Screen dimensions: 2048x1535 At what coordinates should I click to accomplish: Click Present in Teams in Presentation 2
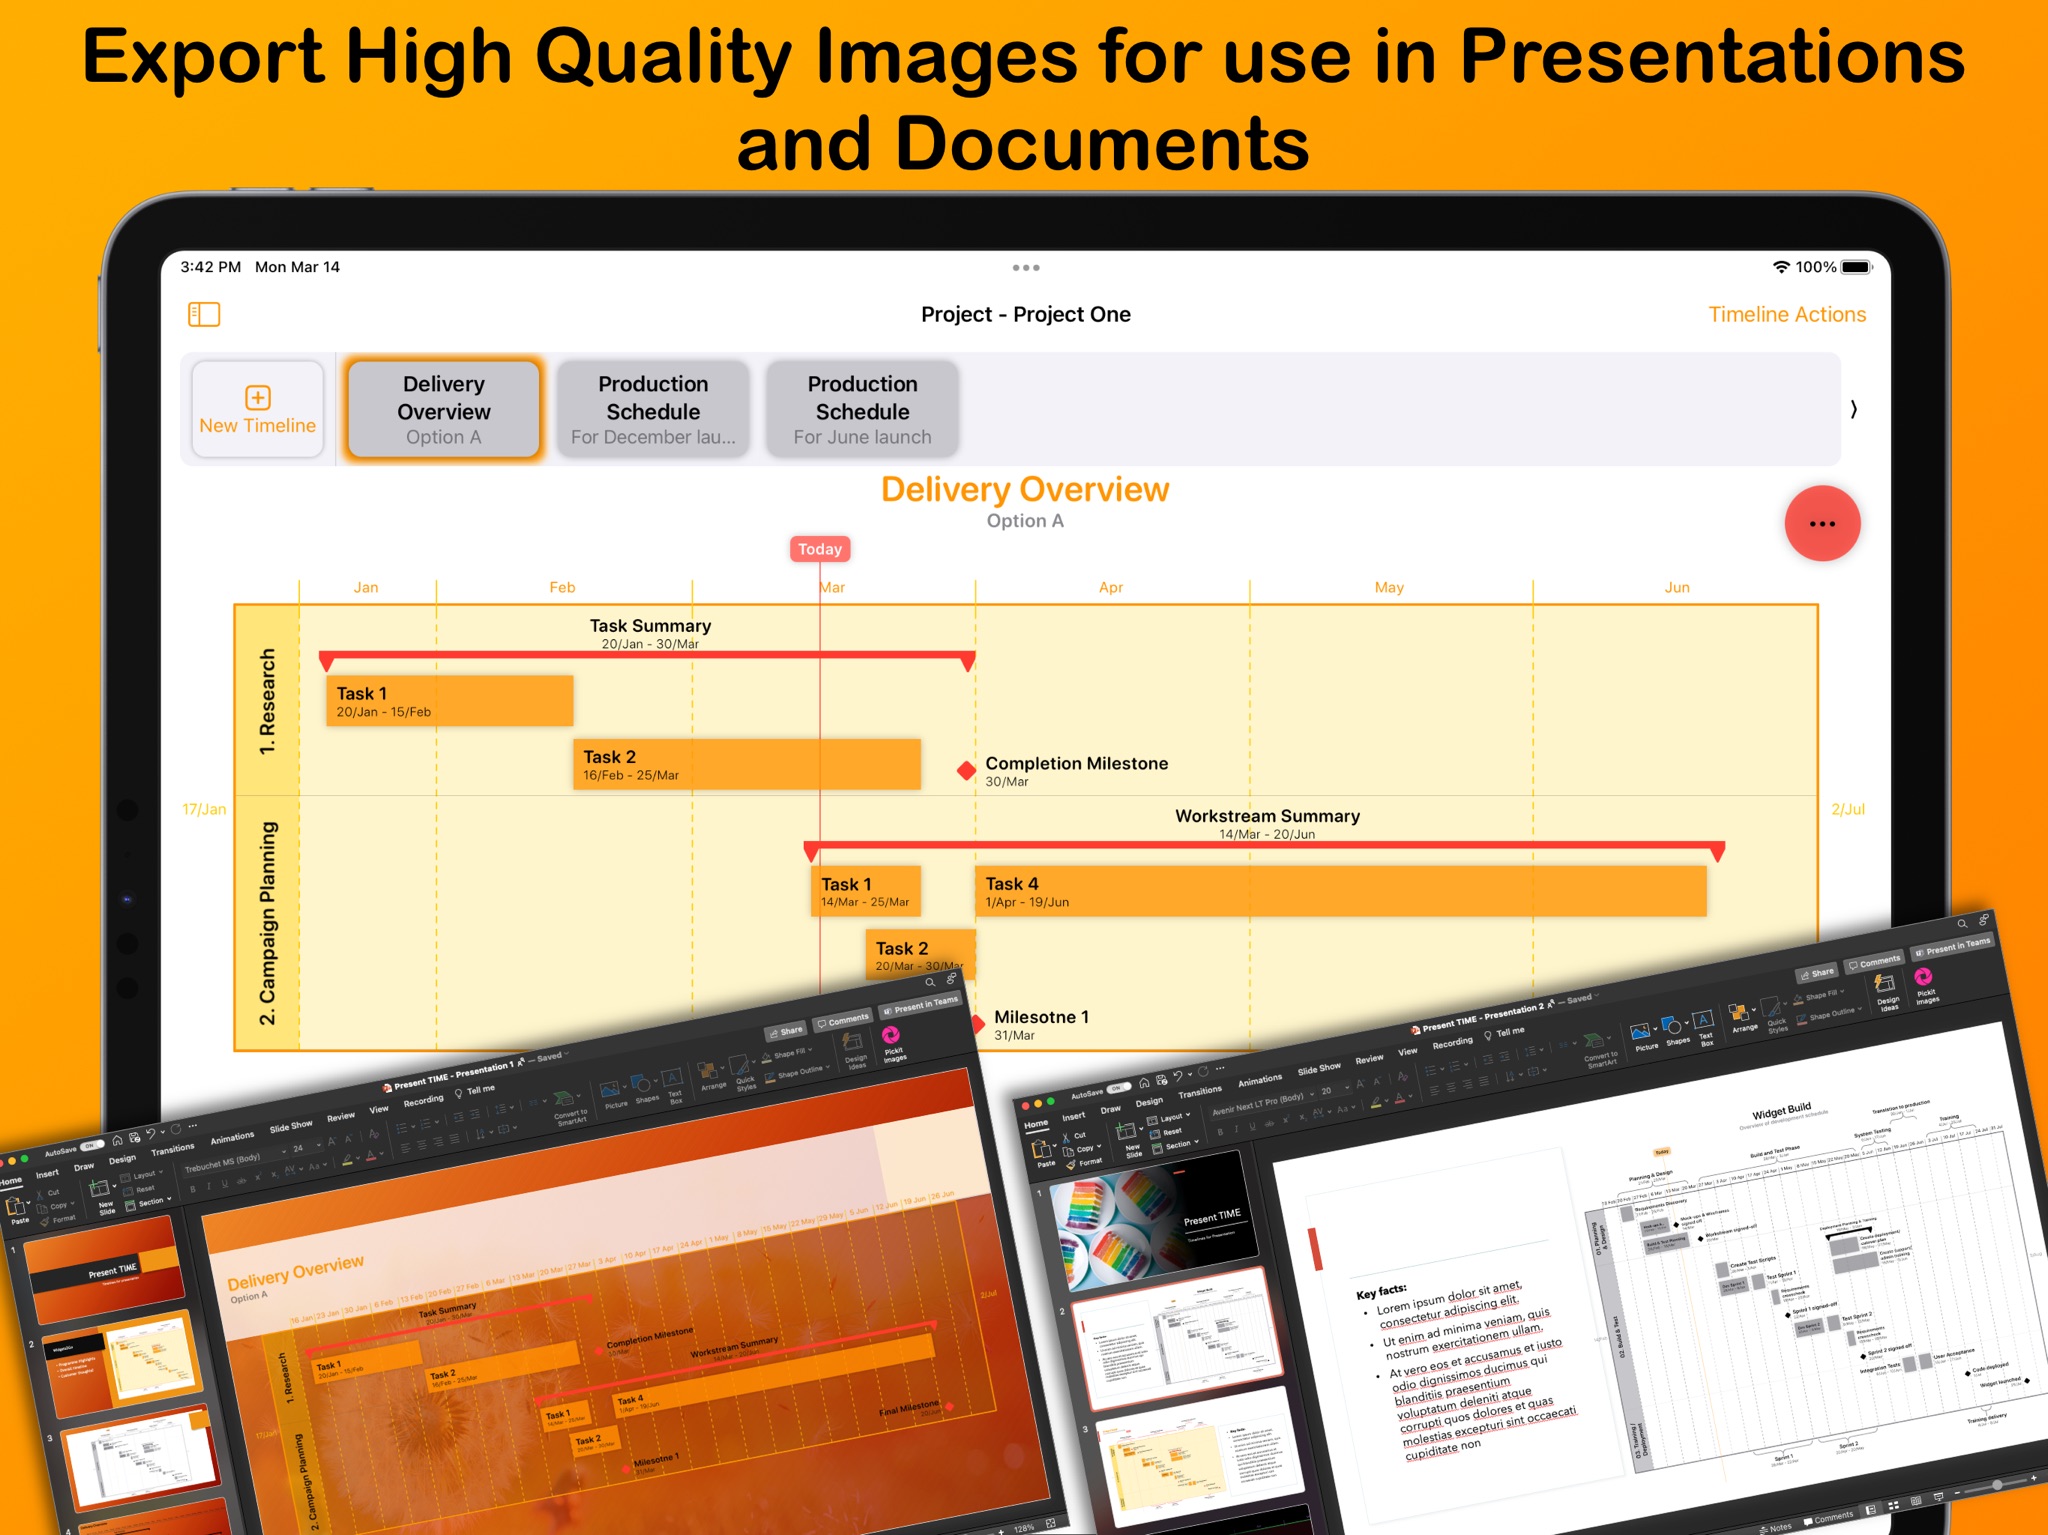[1952, 945]
